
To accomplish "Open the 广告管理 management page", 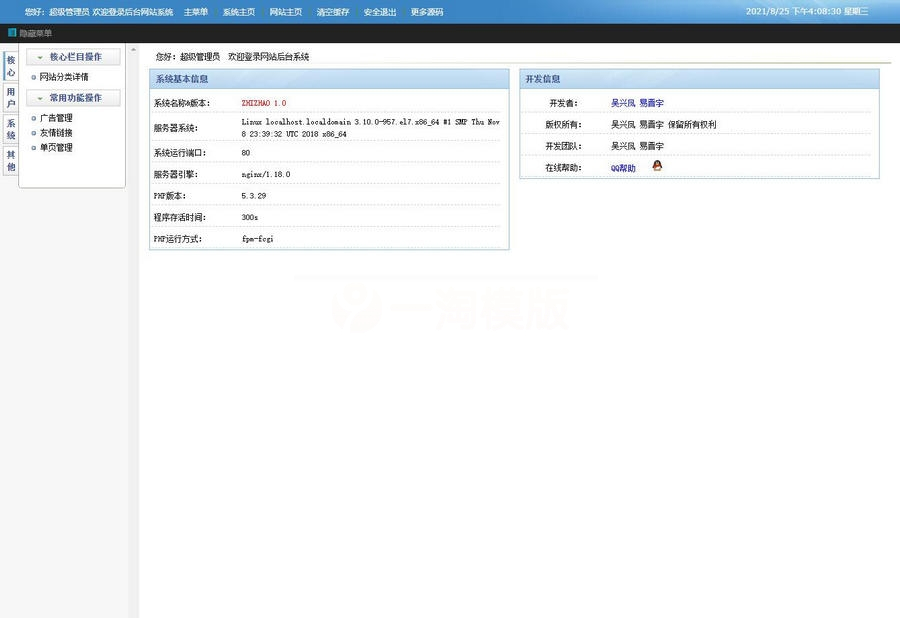I will [x=56, y=117].
